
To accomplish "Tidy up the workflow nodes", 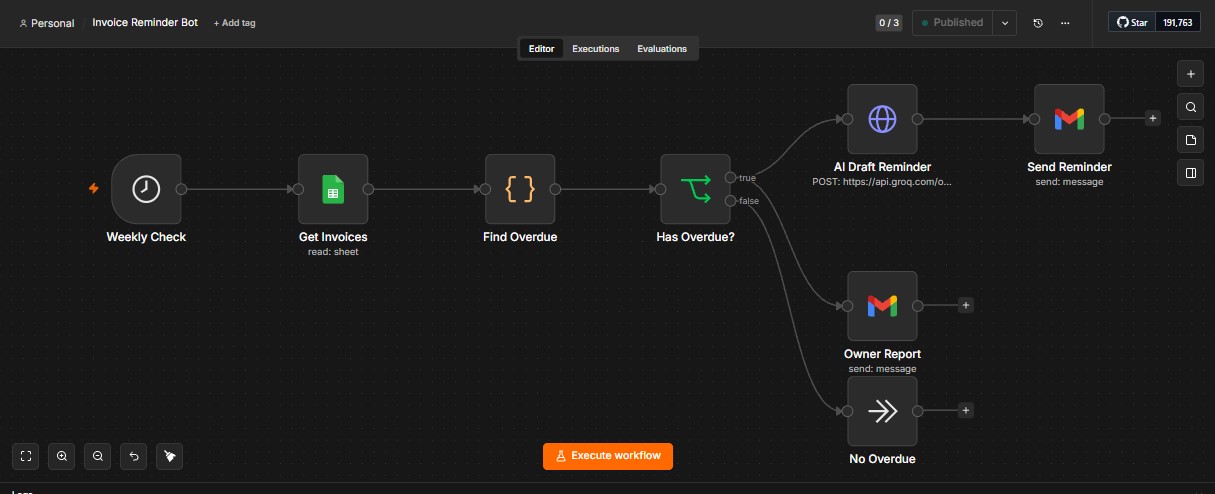I will [x=170, y=456].
